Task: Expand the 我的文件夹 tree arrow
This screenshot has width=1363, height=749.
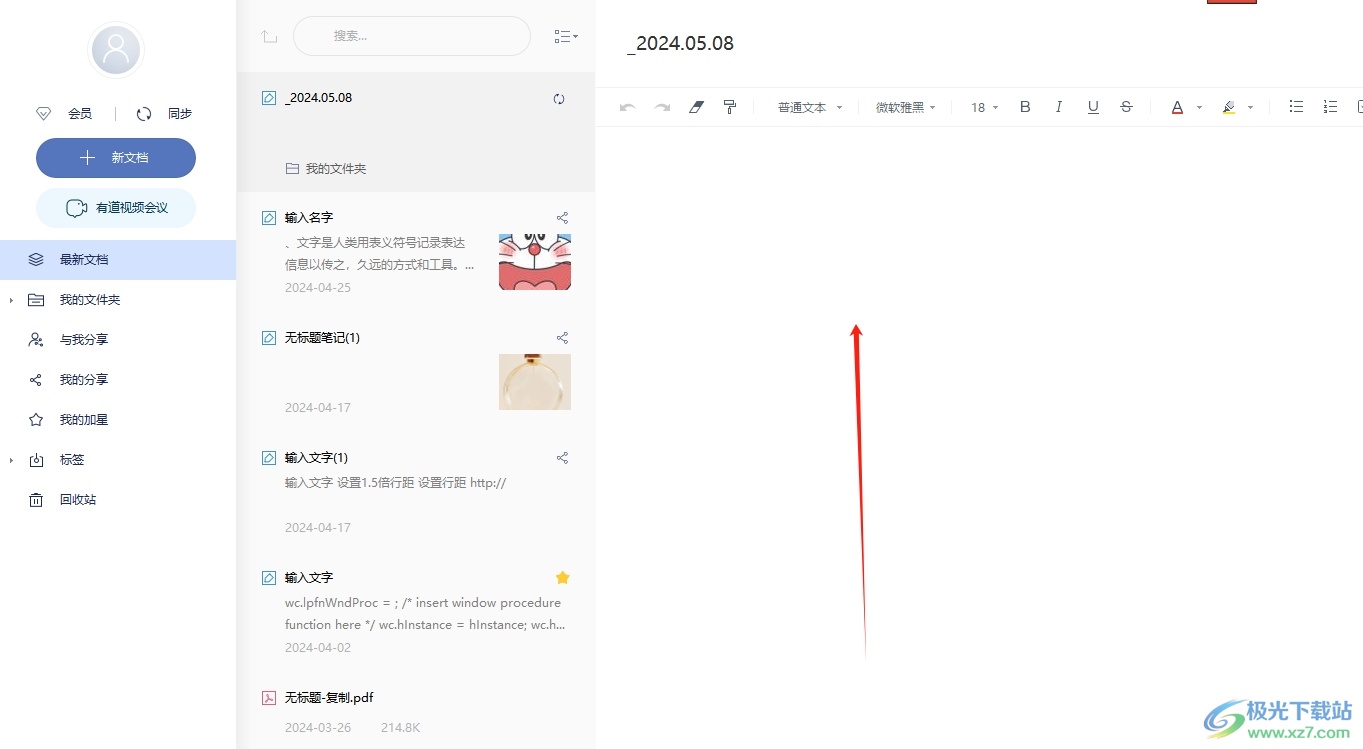Action: click(11, 300)
